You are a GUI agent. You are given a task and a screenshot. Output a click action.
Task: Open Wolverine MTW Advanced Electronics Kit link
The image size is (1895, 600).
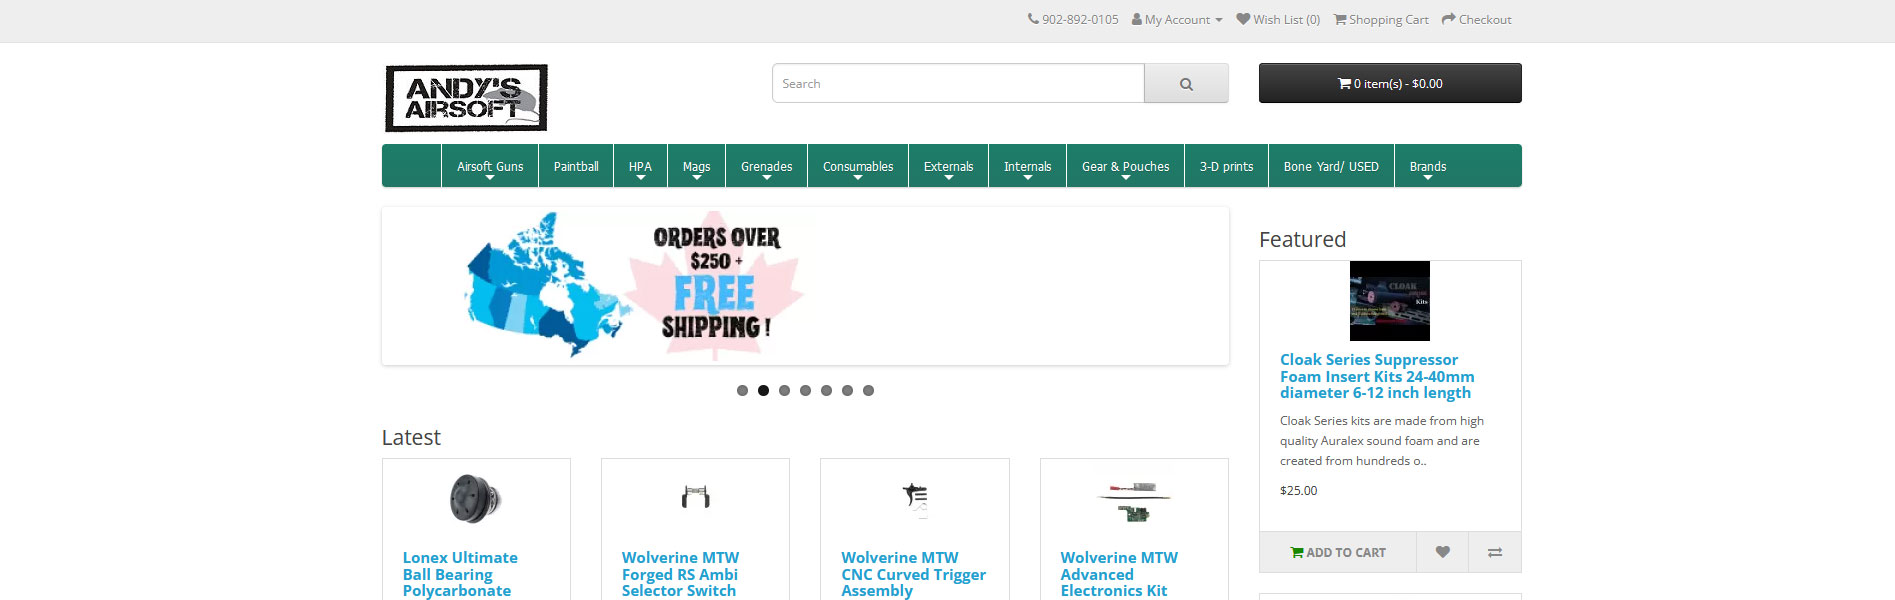[1119, 574]
